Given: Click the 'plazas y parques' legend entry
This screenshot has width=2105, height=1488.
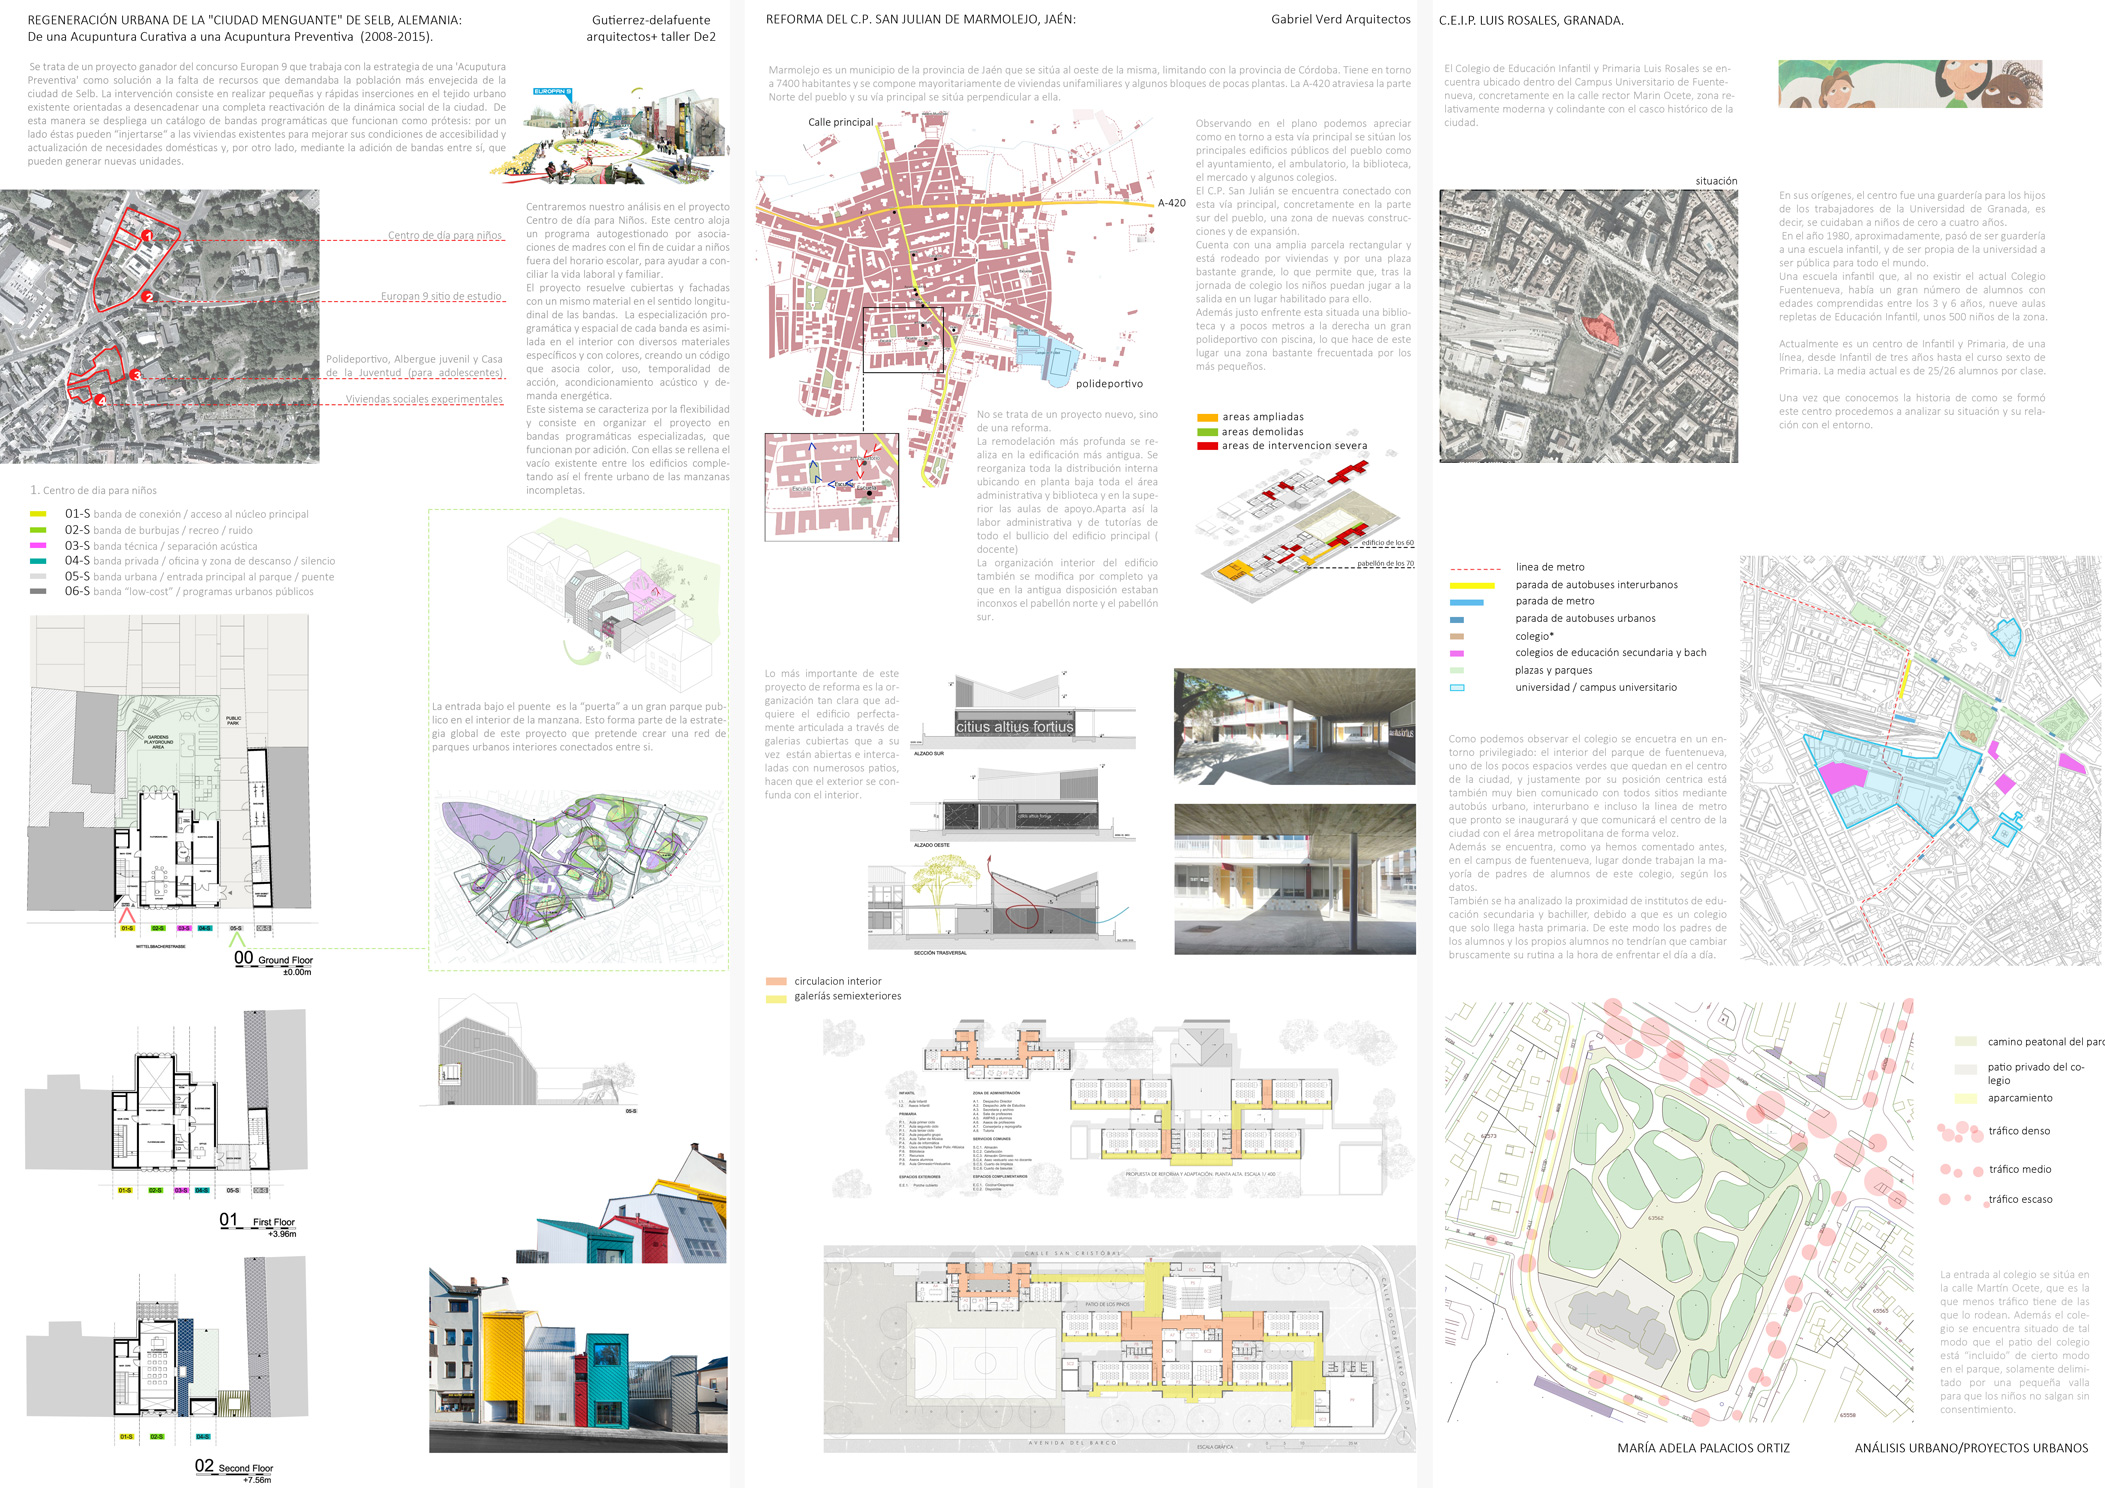Looking at the screenshot, I should (1553, 670).
